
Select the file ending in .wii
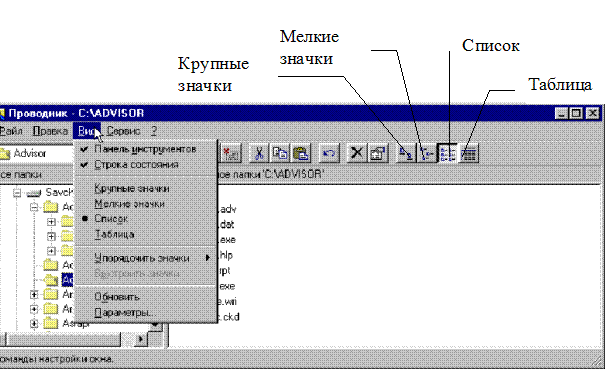[x=228, y=301]
